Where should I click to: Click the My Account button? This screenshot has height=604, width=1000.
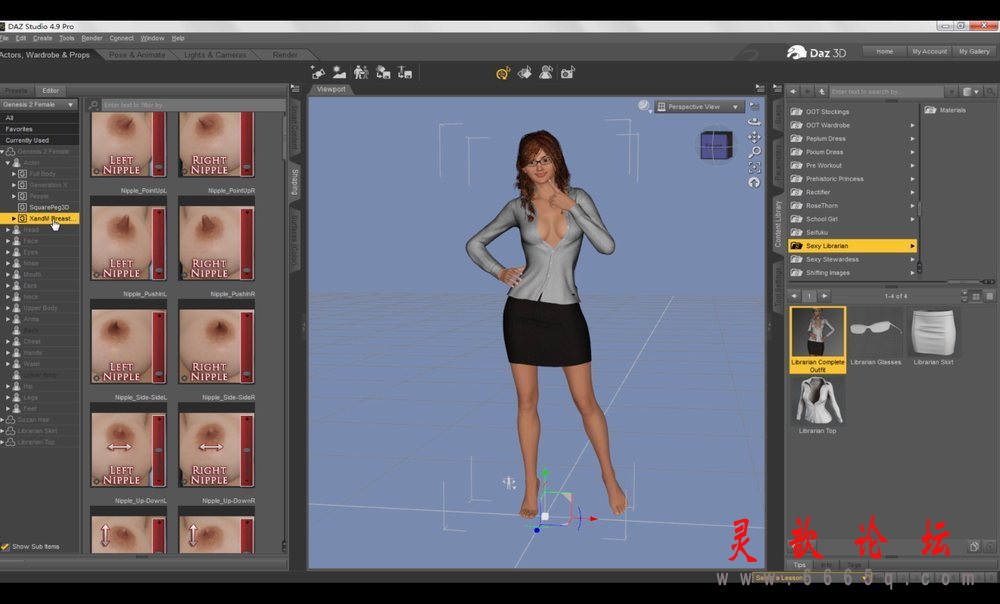(929, 51)
